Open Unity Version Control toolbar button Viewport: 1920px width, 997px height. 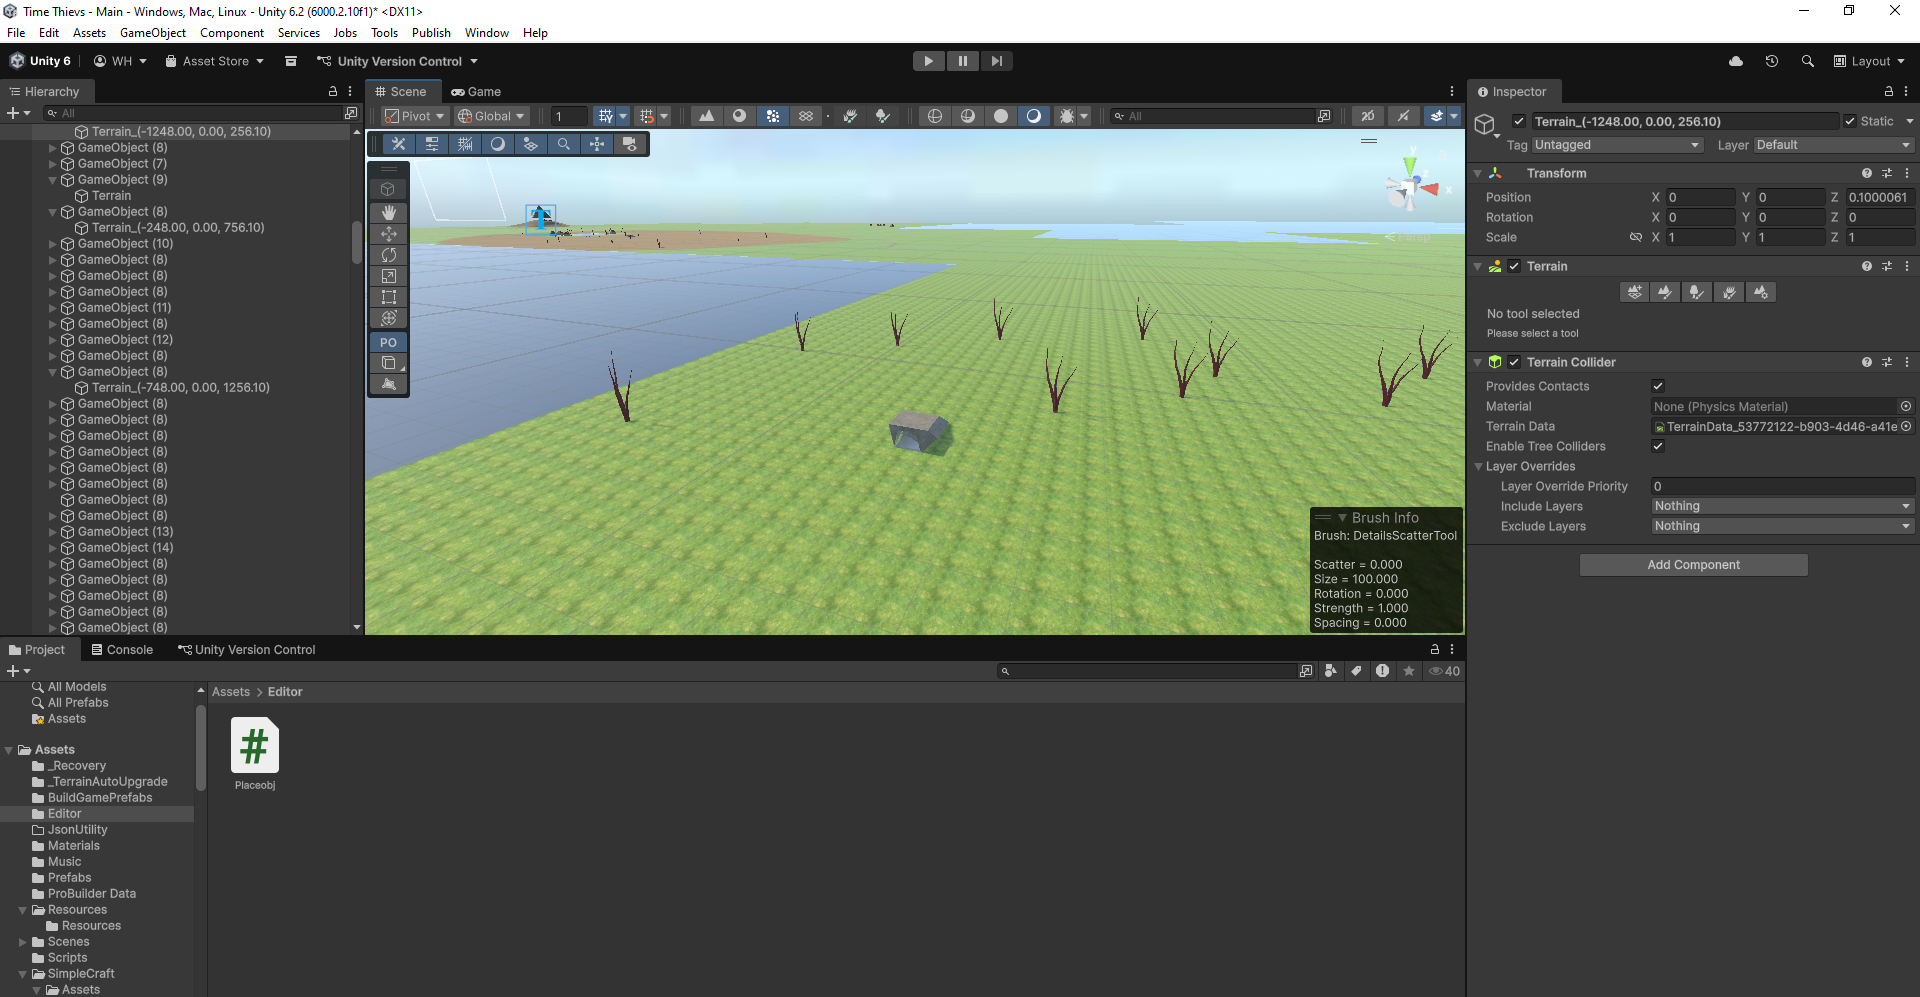coord(397,61)
